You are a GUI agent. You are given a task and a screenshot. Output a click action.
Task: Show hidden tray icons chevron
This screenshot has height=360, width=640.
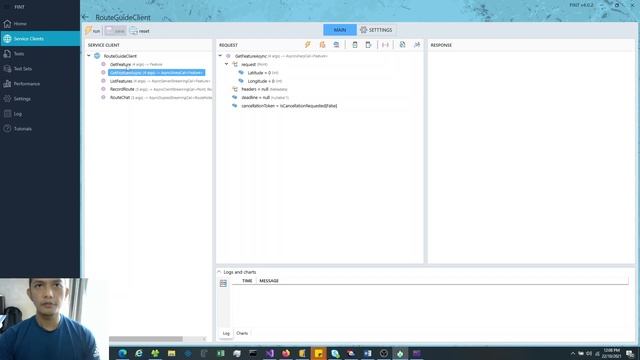[x=573, y=353]
